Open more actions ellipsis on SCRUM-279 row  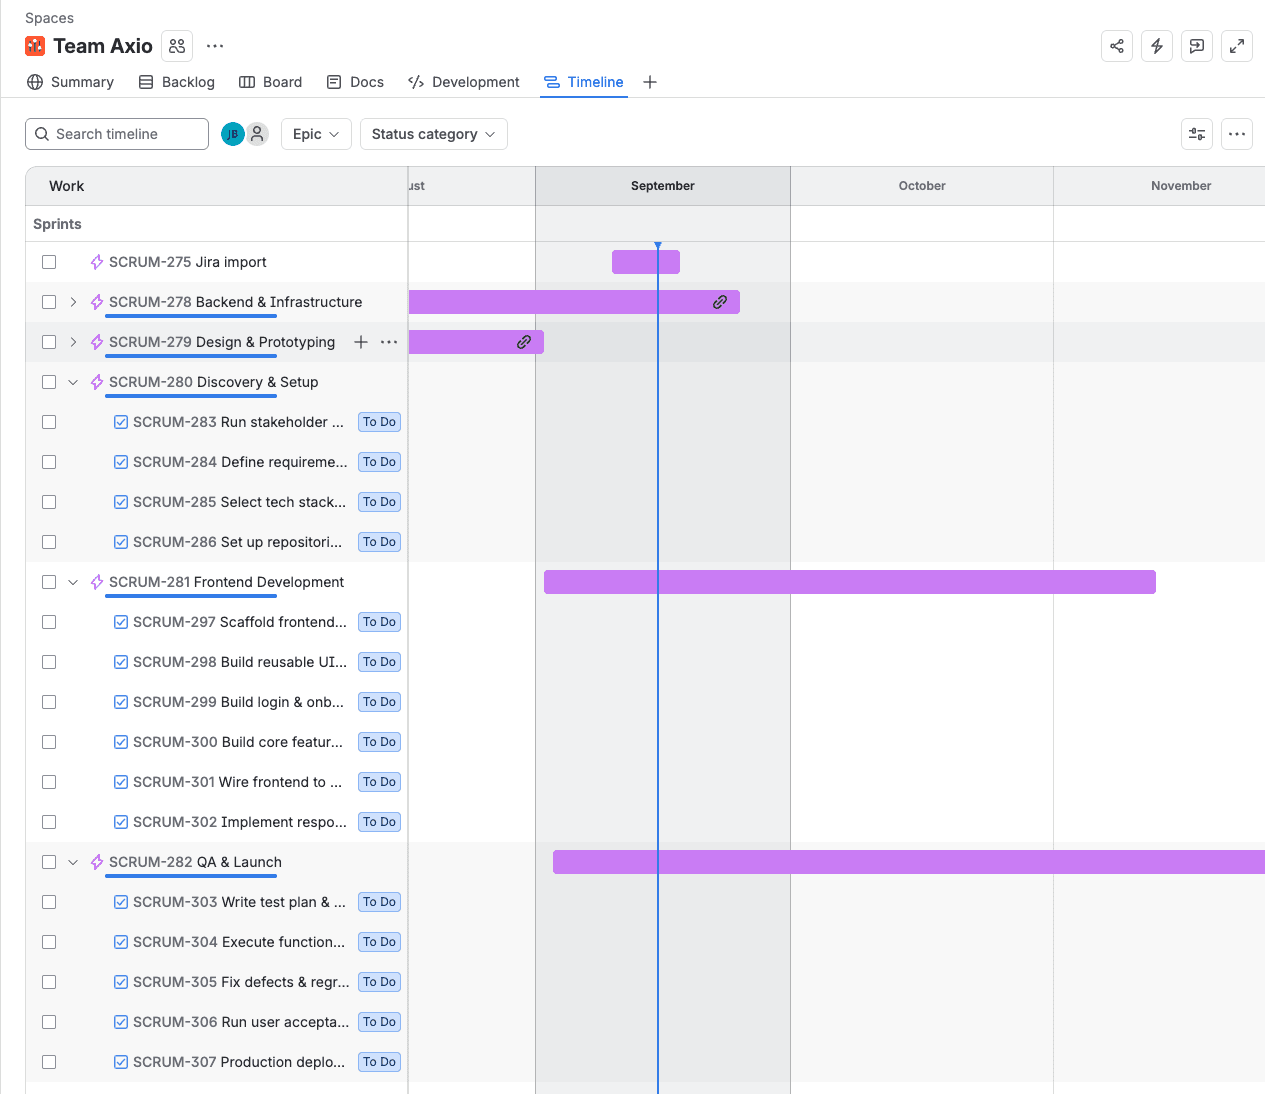pyautogui.click(x=389, y=342)
